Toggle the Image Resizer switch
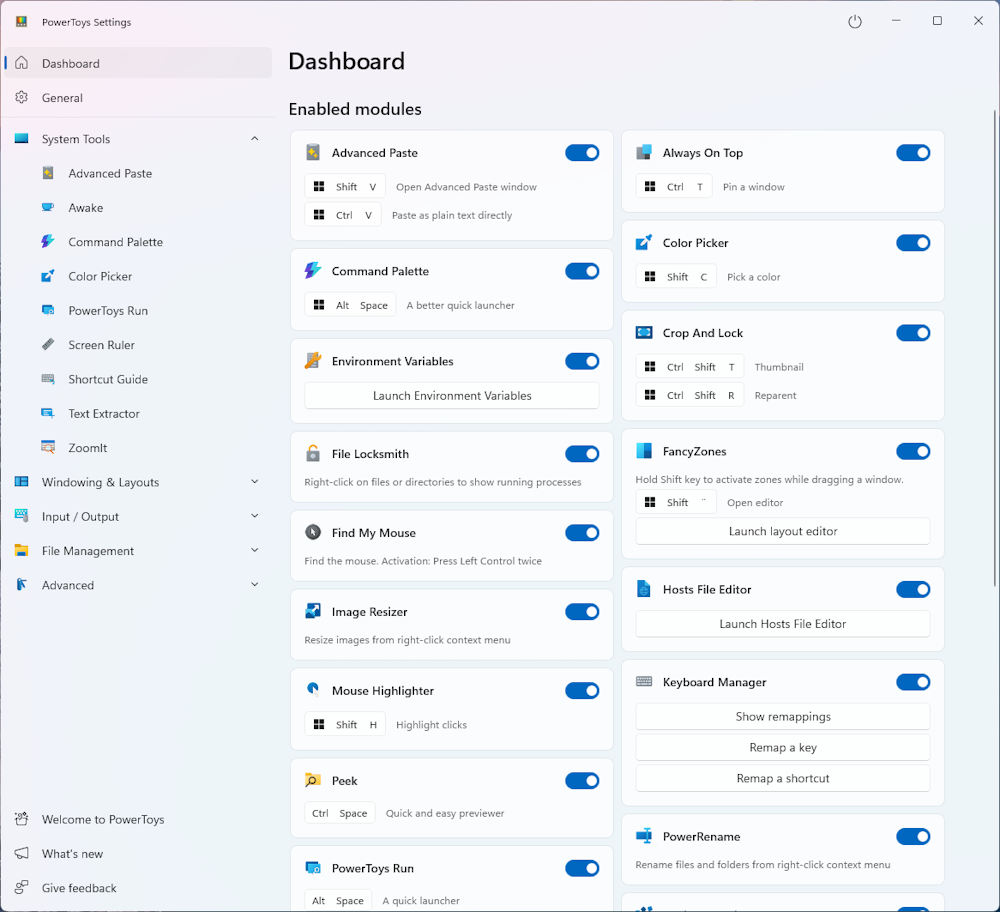1000x912 pixels. coord(582,612)
